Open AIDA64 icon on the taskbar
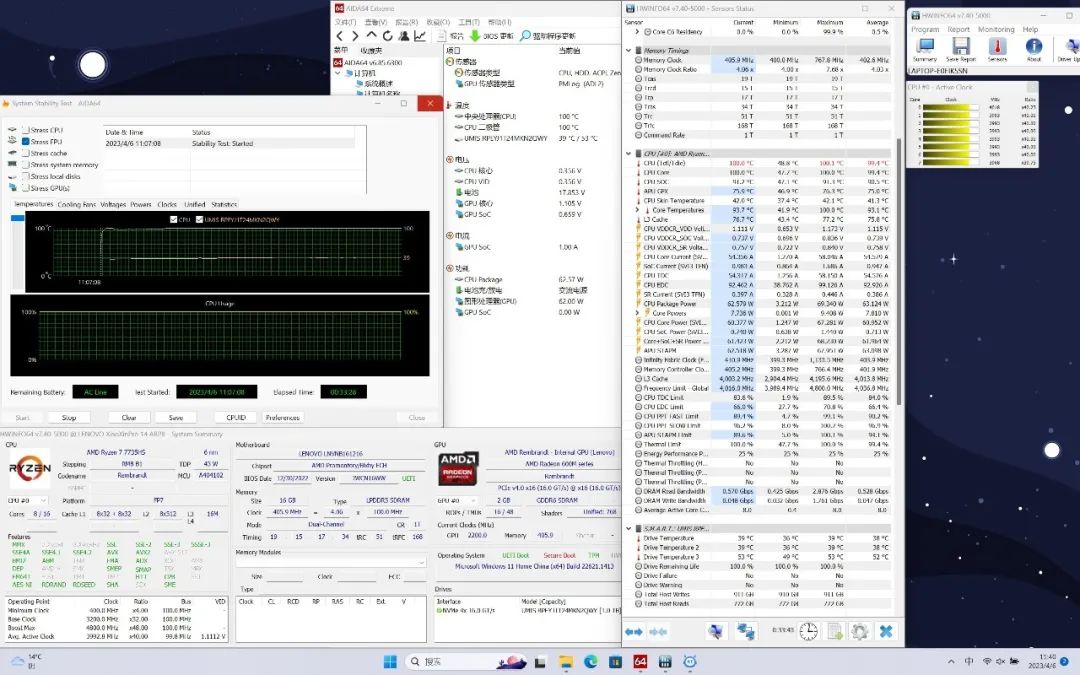This screenshot has width=1080, height=675. (640, 661)
